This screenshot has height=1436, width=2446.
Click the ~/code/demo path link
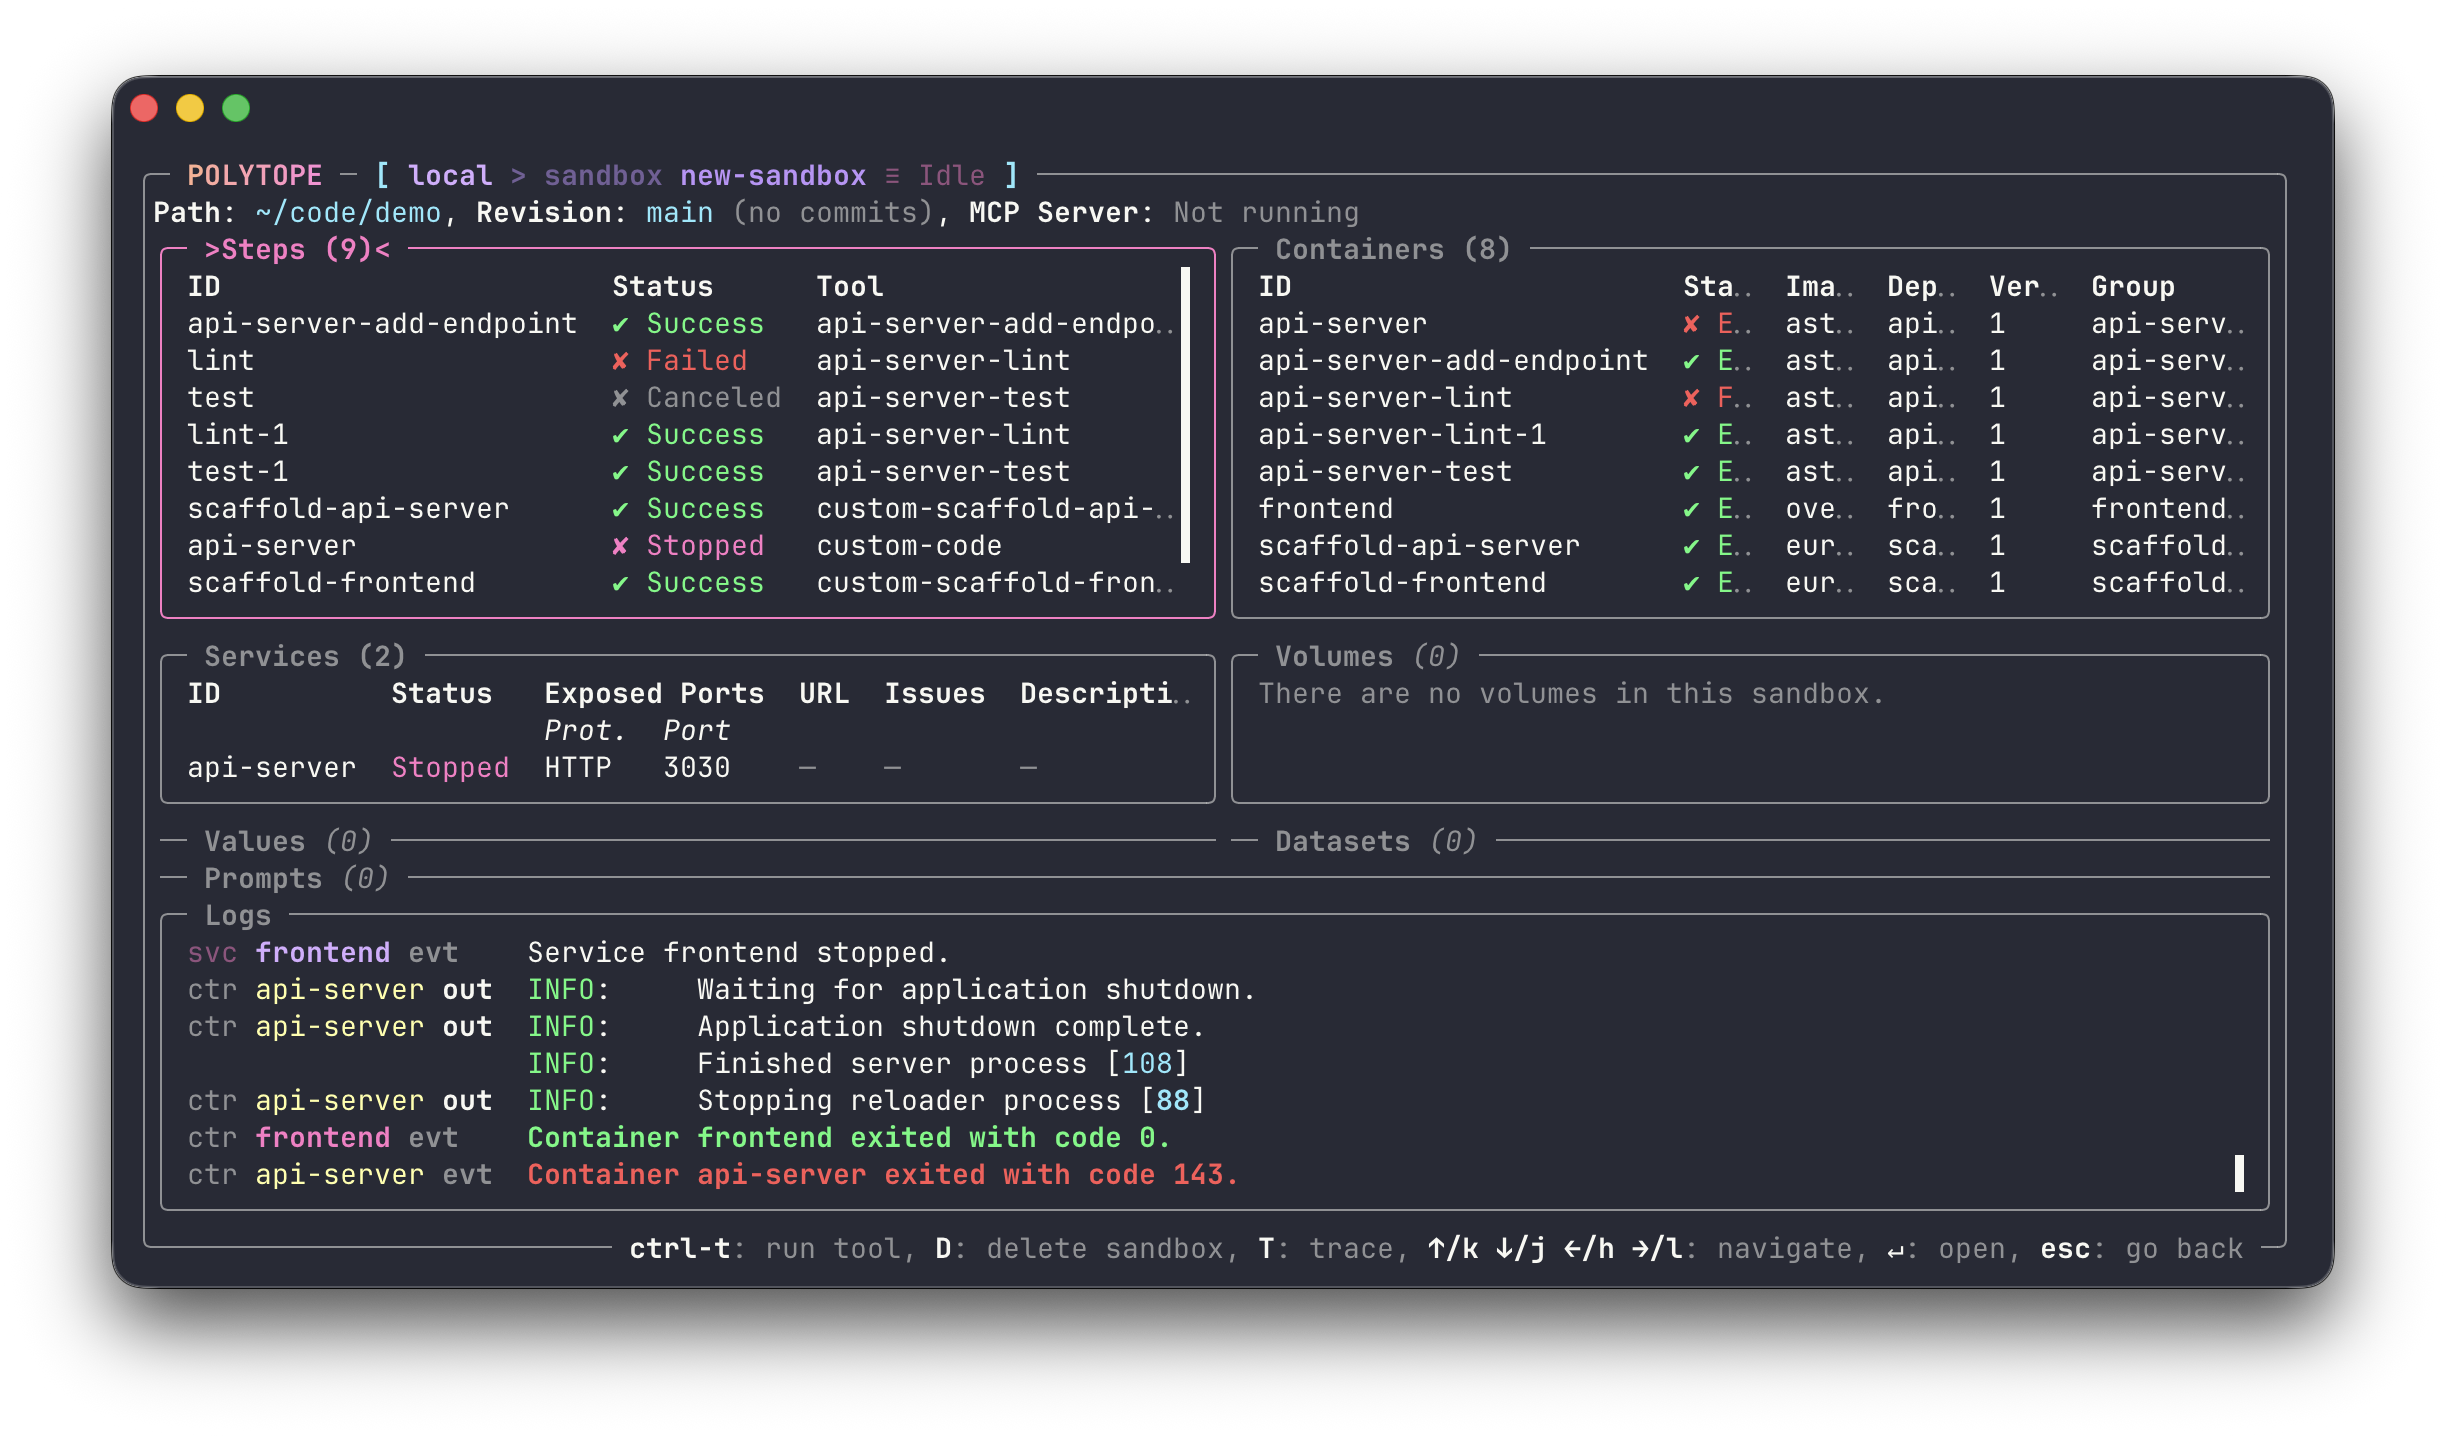click(348, 213)
